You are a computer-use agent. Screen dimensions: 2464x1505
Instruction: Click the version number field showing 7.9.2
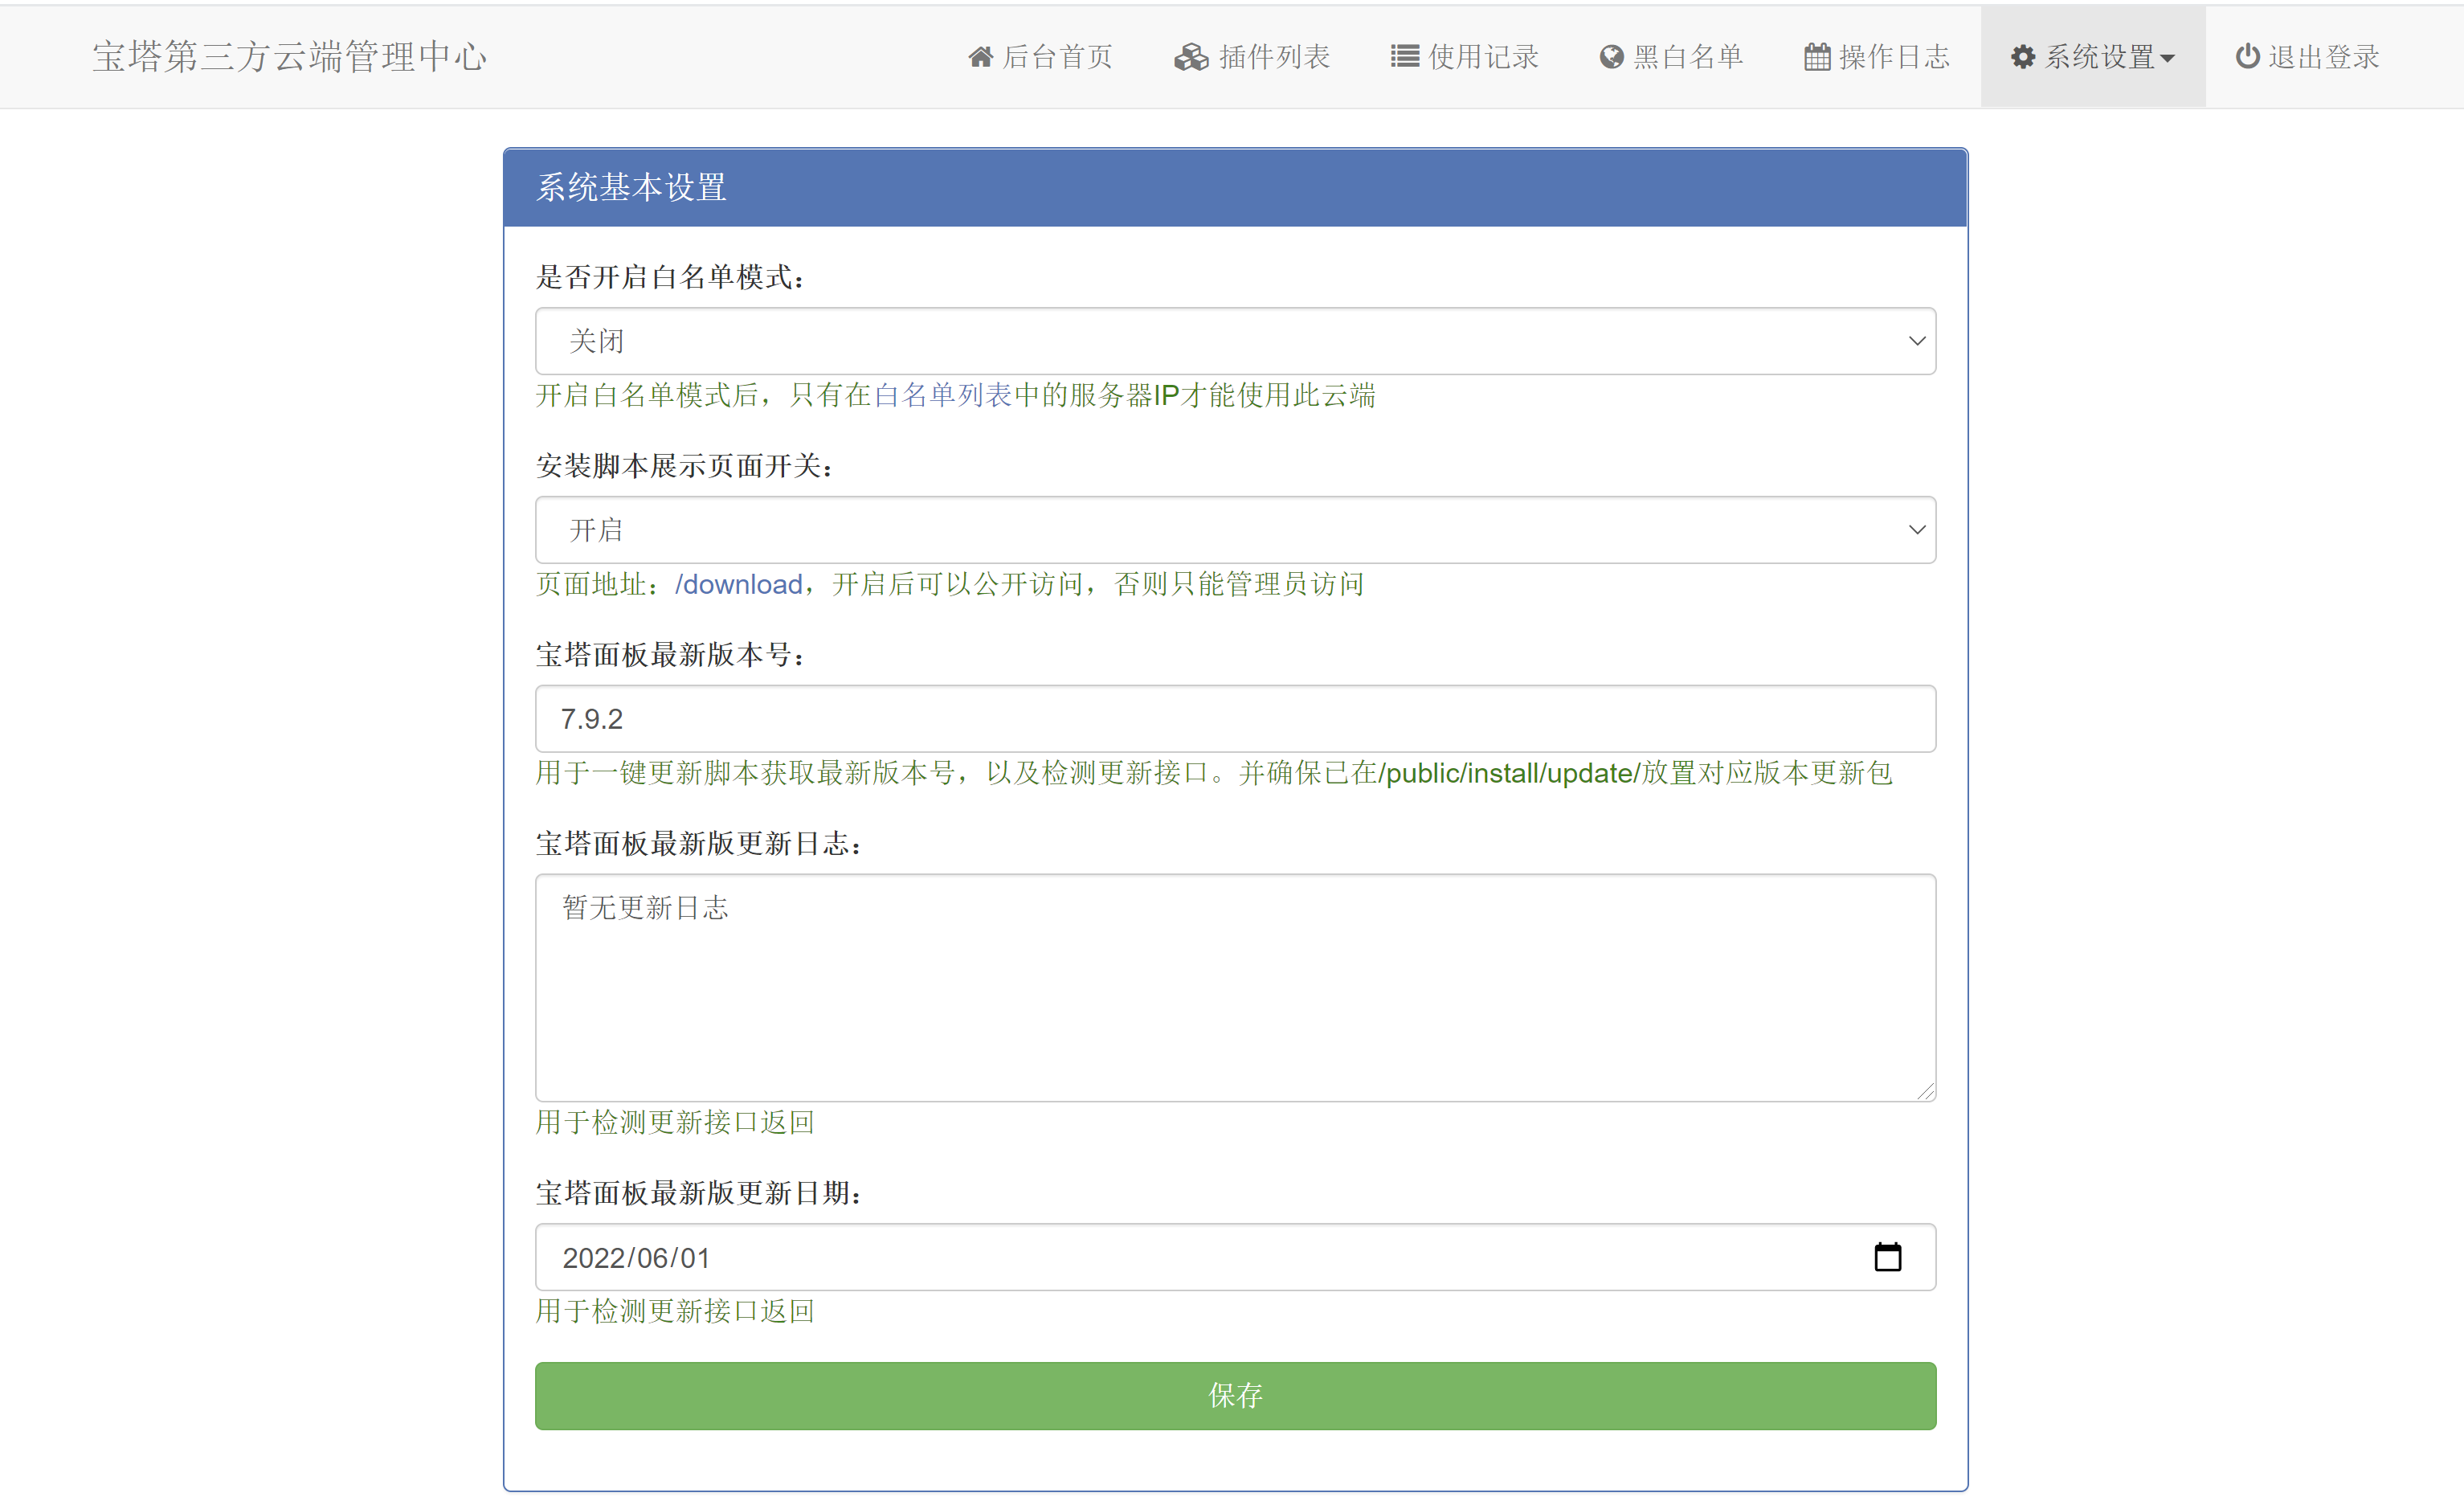click(x=1235, y=719)
